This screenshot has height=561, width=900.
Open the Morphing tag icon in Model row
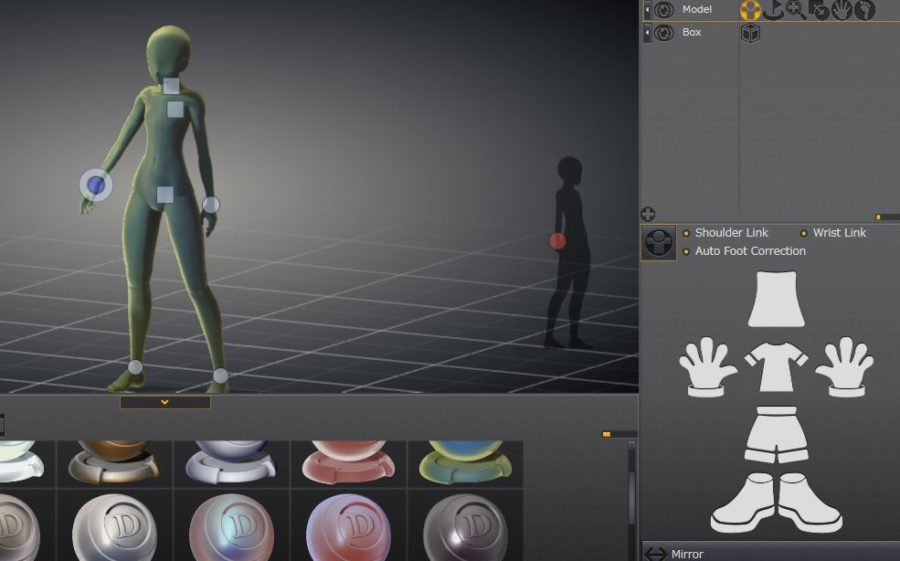click(818, 10)
